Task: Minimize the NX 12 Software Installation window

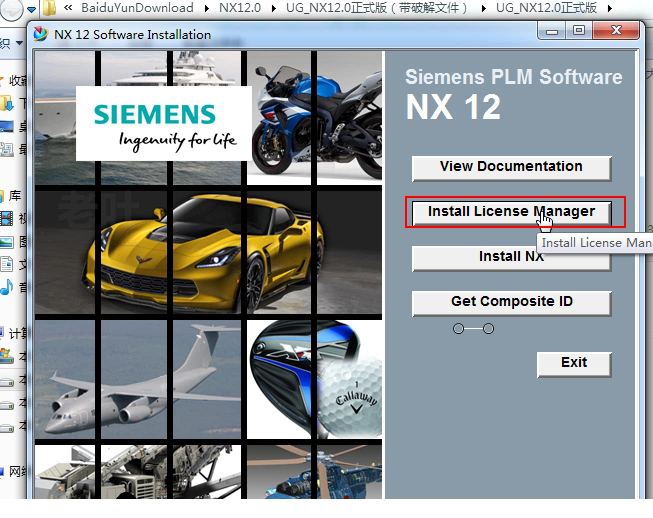Action: (x=552, y=31)
